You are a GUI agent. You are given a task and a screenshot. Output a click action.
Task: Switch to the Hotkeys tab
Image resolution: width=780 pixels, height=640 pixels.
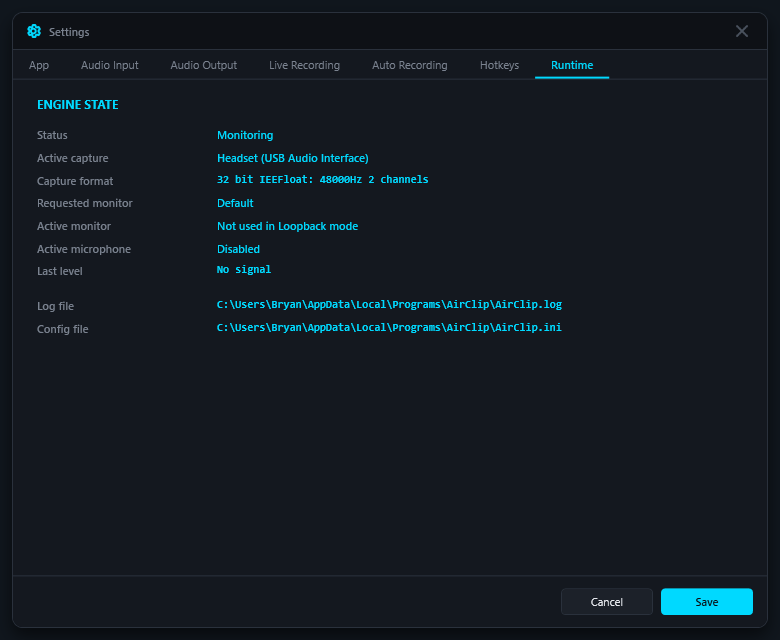(499, 65)
